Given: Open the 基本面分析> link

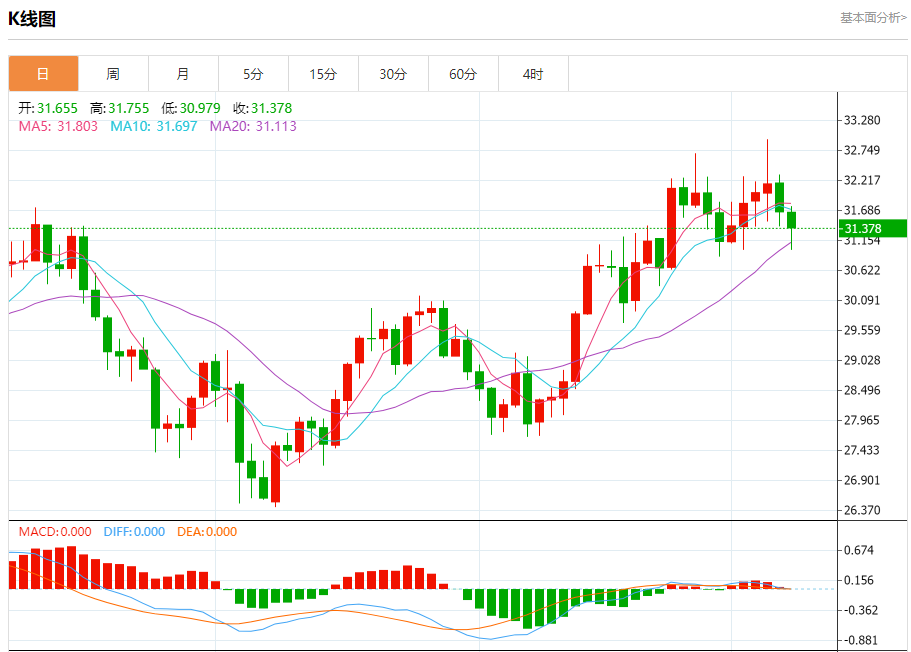Looking at the screenshot, I should click(873, 18).
